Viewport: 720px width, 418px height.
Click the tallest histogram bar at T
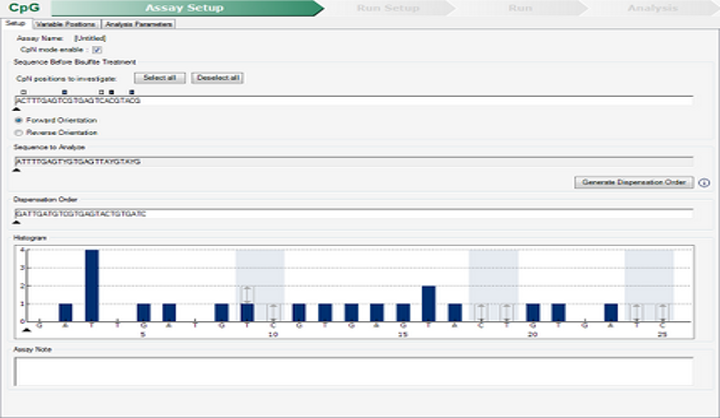click(x=92, y=285)
